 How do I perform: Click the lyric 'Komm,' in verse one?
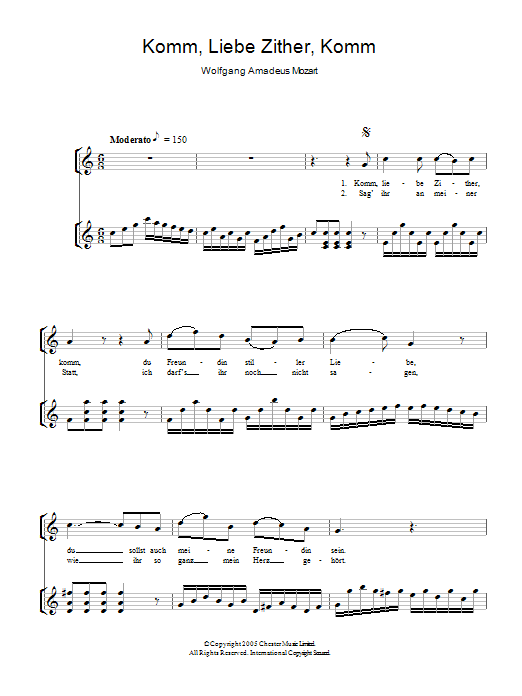[366, 183]
